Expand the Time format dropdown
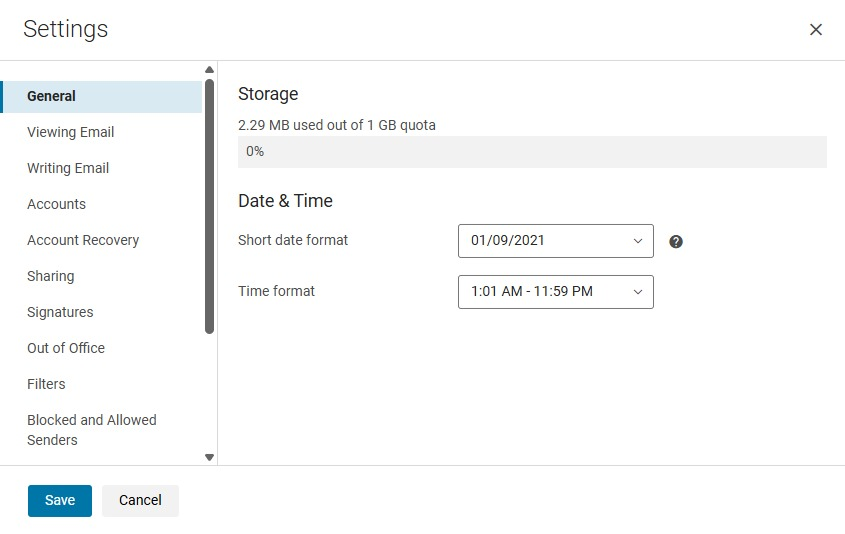This screenshot has height=534, width=845. tap(555, 292)
